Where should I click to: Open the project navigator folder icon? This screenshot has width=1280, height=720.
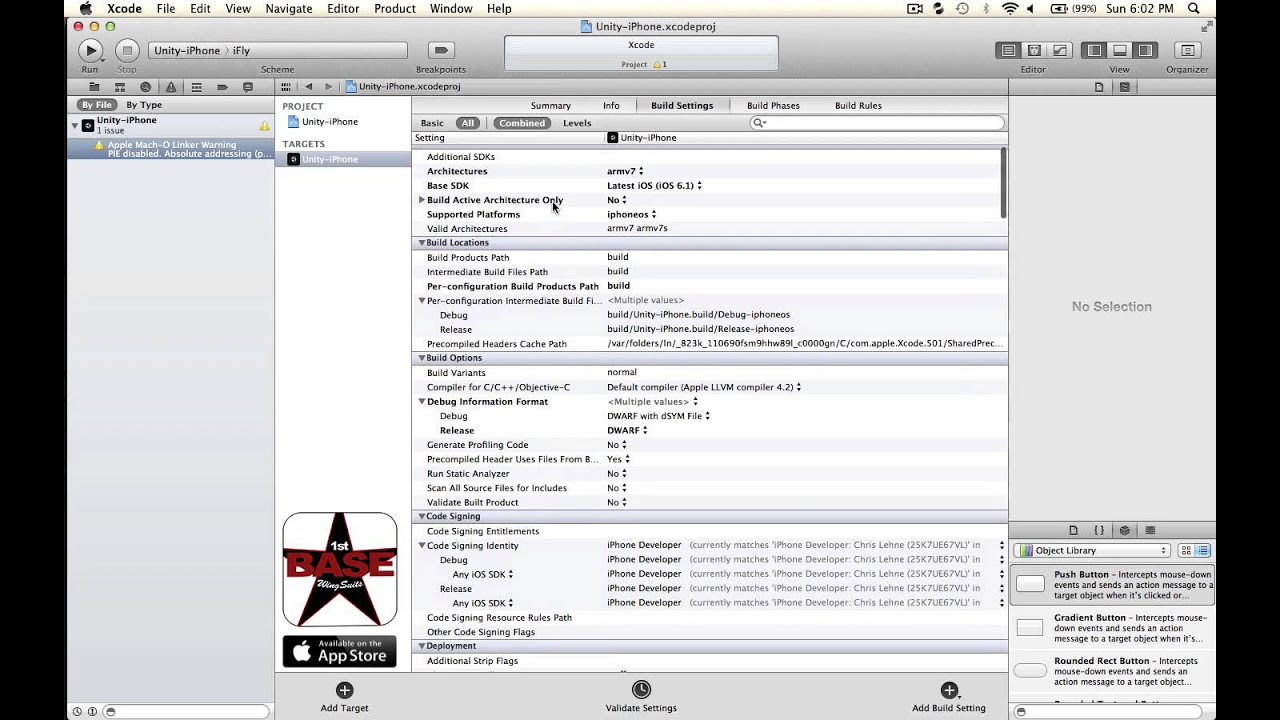pos(94,87)
